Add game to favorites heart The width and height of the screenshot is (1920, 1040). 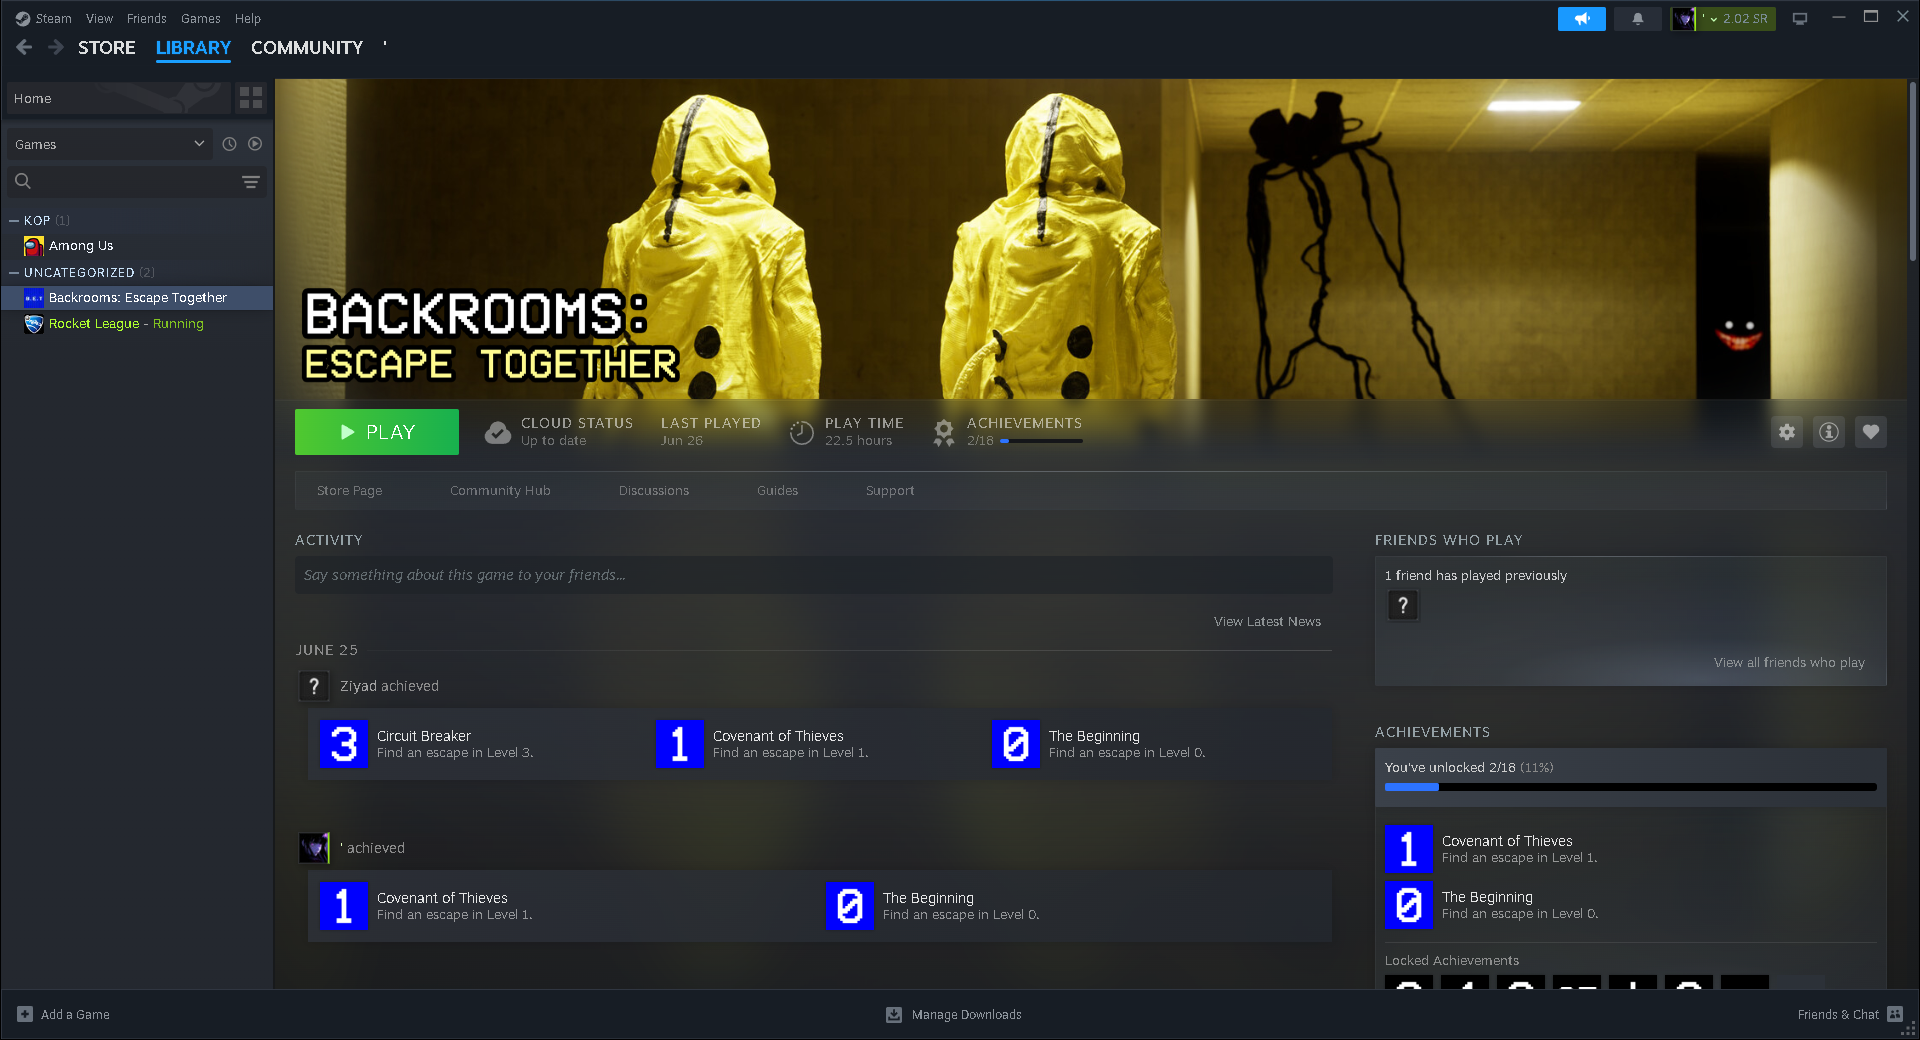point(1871,432)
